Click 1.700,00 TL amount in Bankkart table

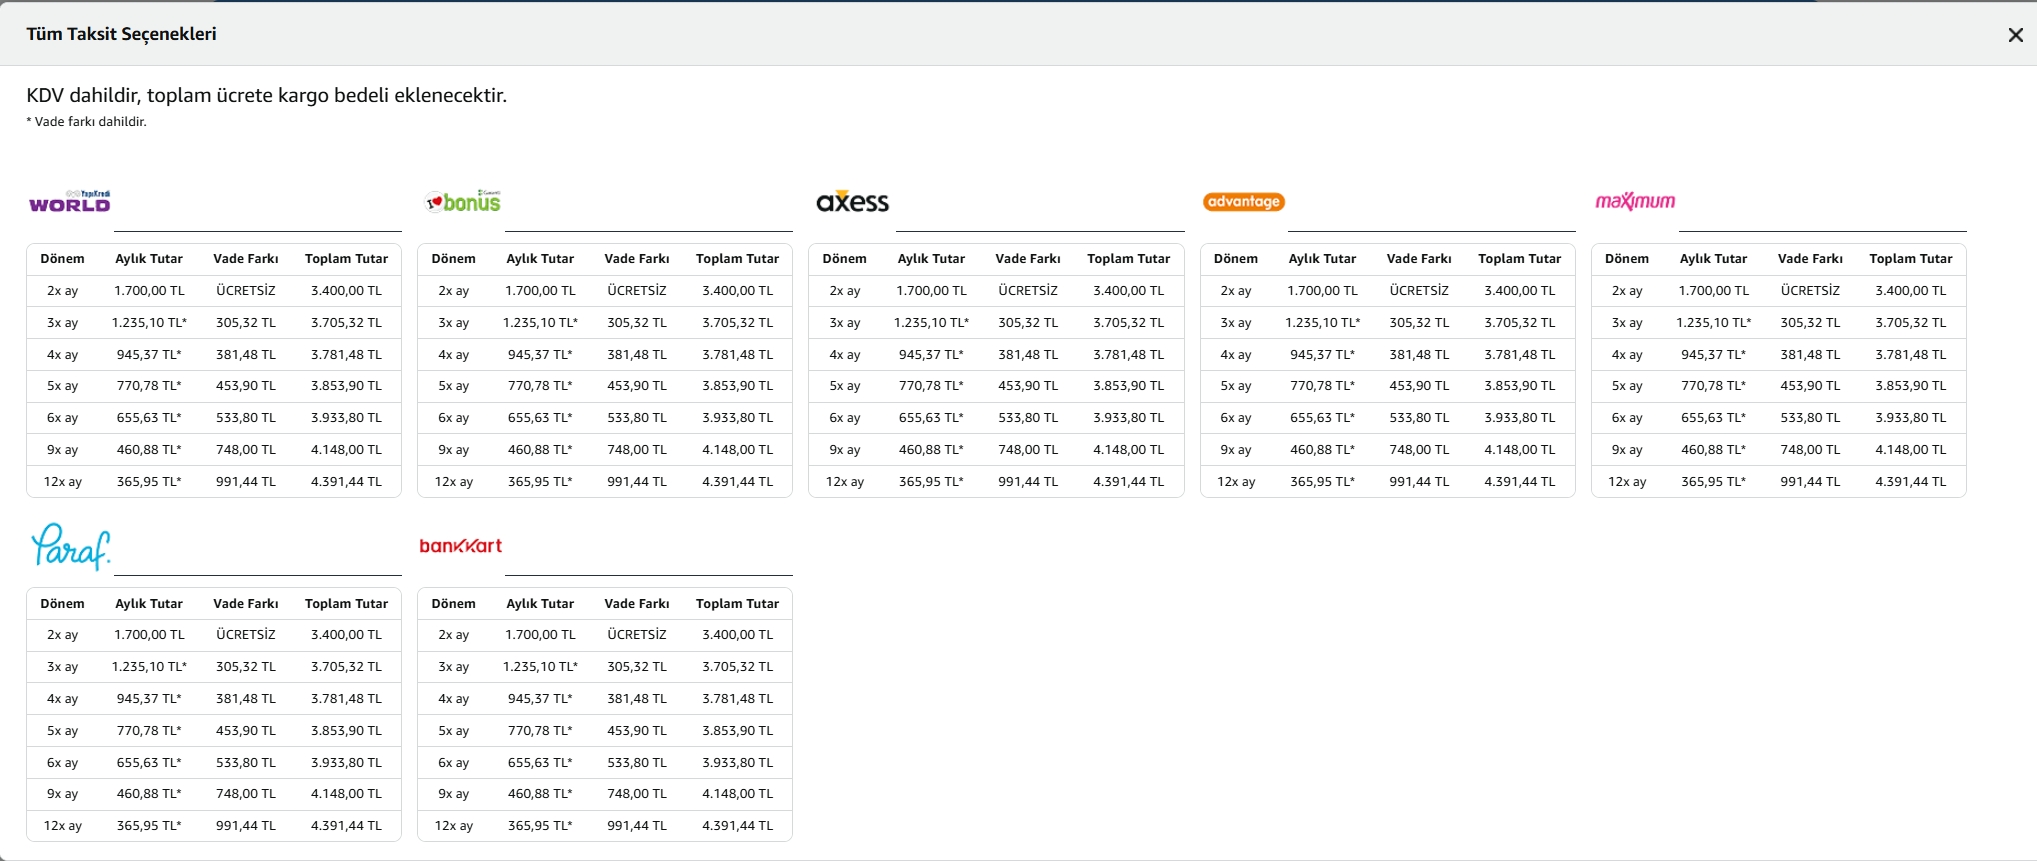[540, 635]
